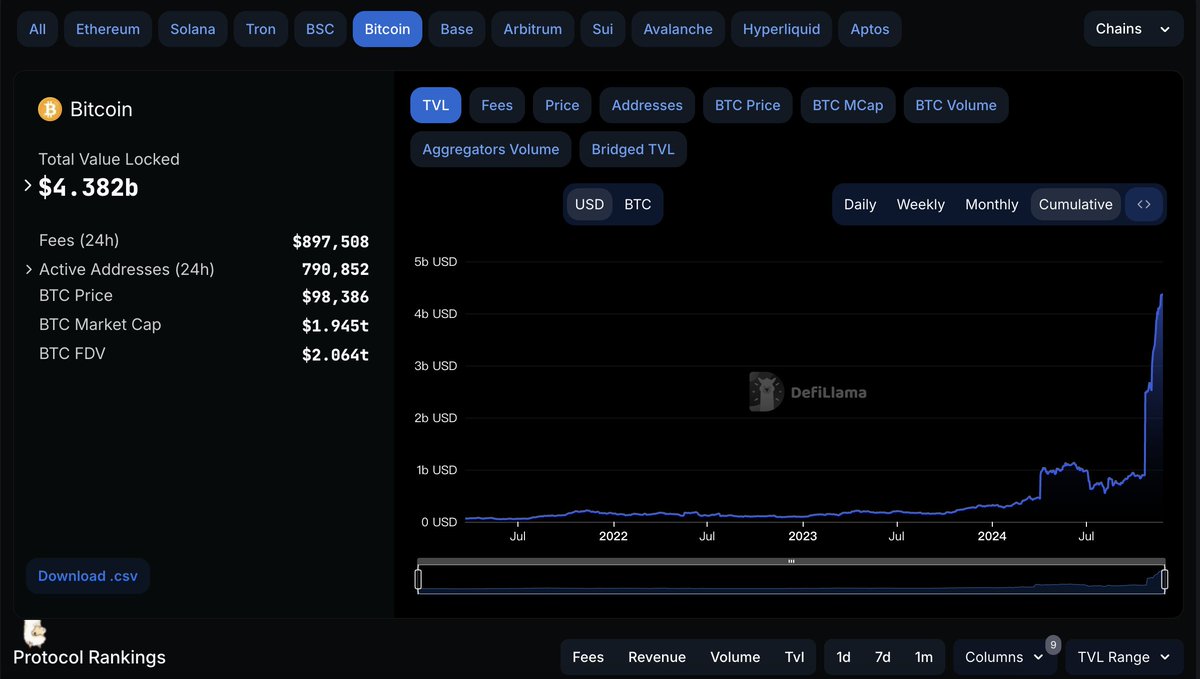1200x679 pixels.
Task: Toggle the TVL chart metric
Action: tap(436, 105)
